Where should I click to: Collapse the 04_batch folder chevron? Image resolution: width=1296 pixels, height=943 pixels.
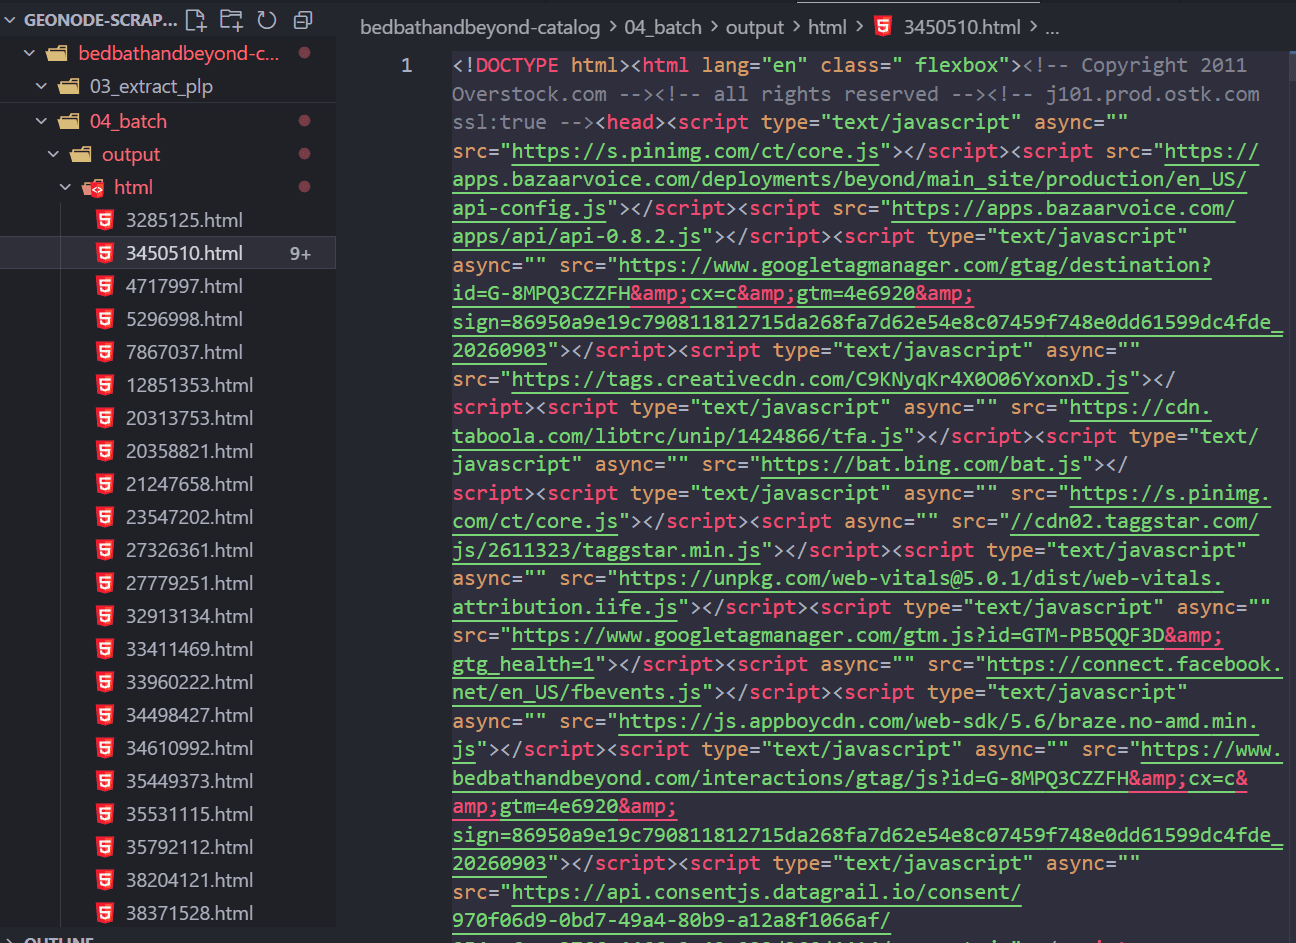(x=41, y=121)
